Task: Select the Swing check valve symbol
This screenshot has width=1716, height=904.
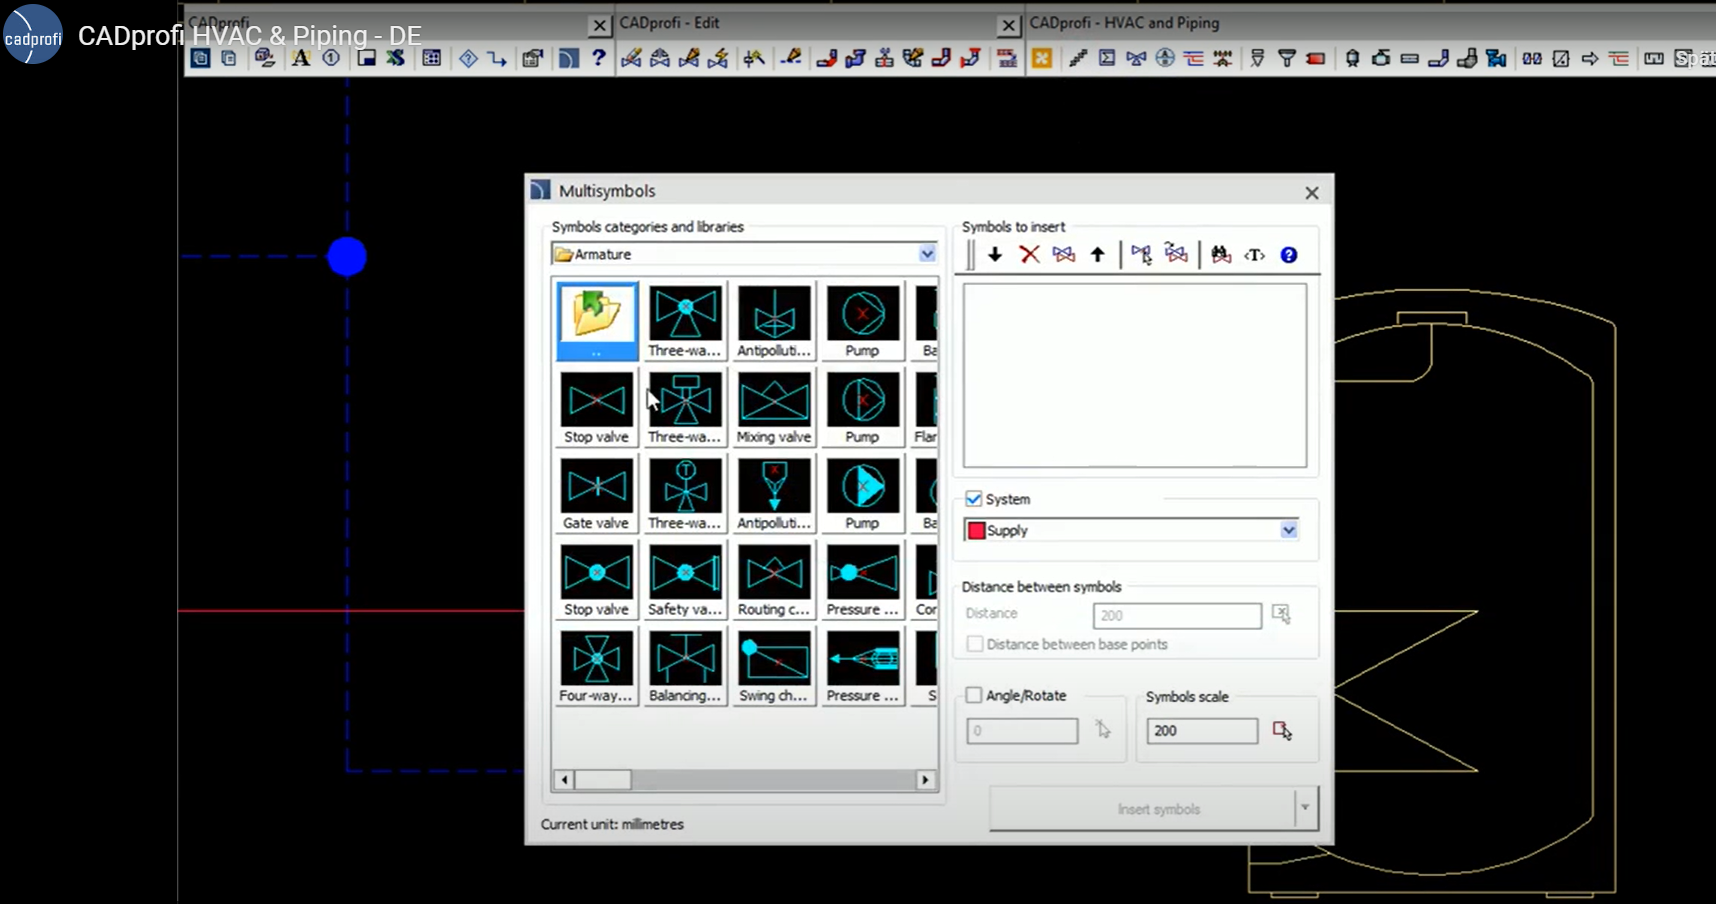Action: click(x=774, y=660)
